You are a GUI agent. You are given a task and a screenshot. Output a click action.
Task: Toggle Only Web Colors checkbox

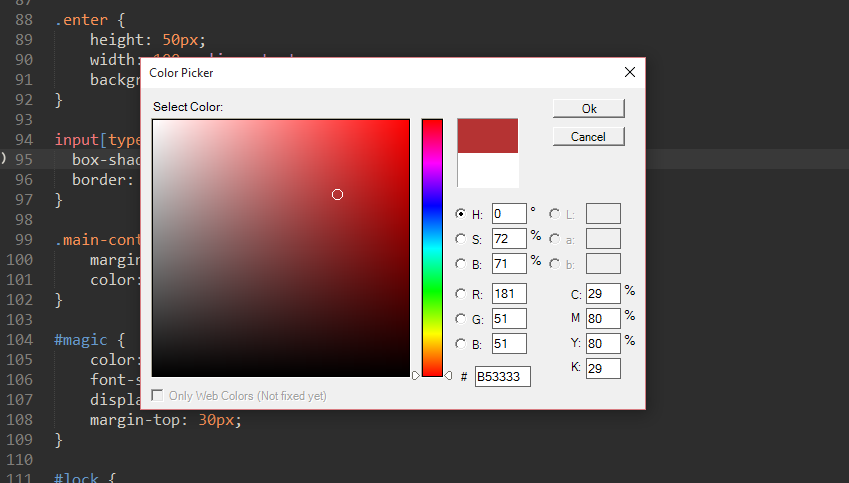(x=158, y=395)
